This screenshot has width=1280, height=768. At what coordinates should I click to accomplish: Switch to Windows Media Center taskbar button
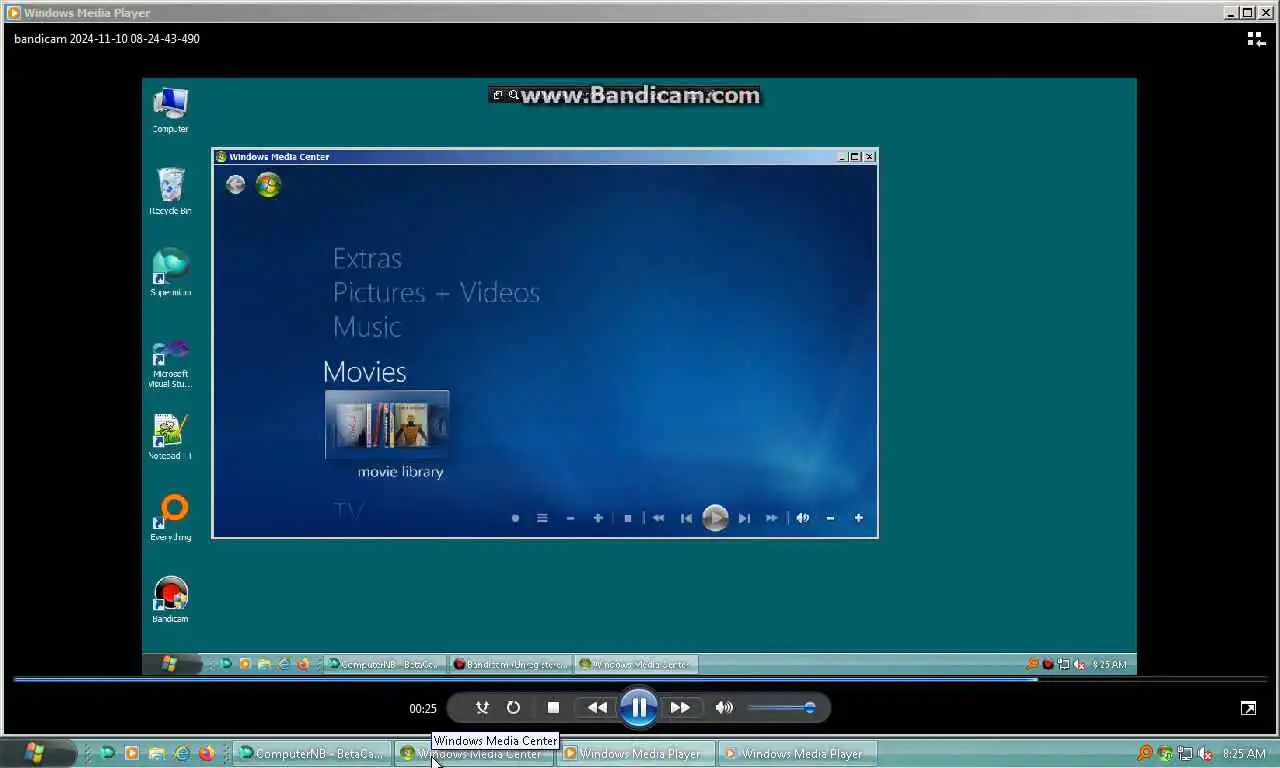click(473, 754)
